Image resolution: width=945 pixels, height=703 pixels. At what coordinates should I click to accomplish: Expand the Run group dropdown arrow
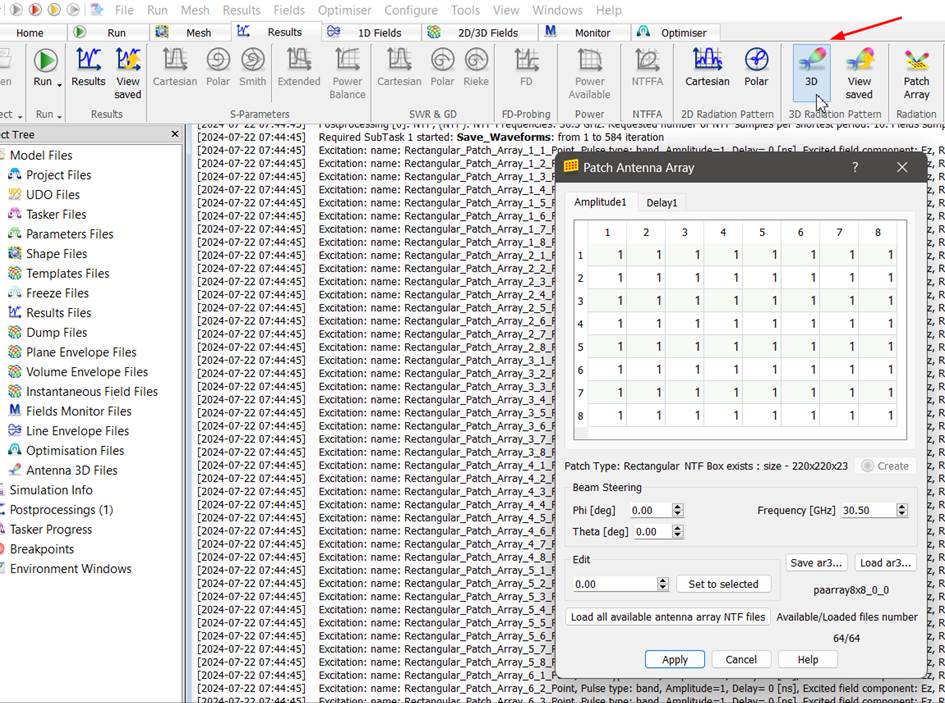click(x=60, y=116)
